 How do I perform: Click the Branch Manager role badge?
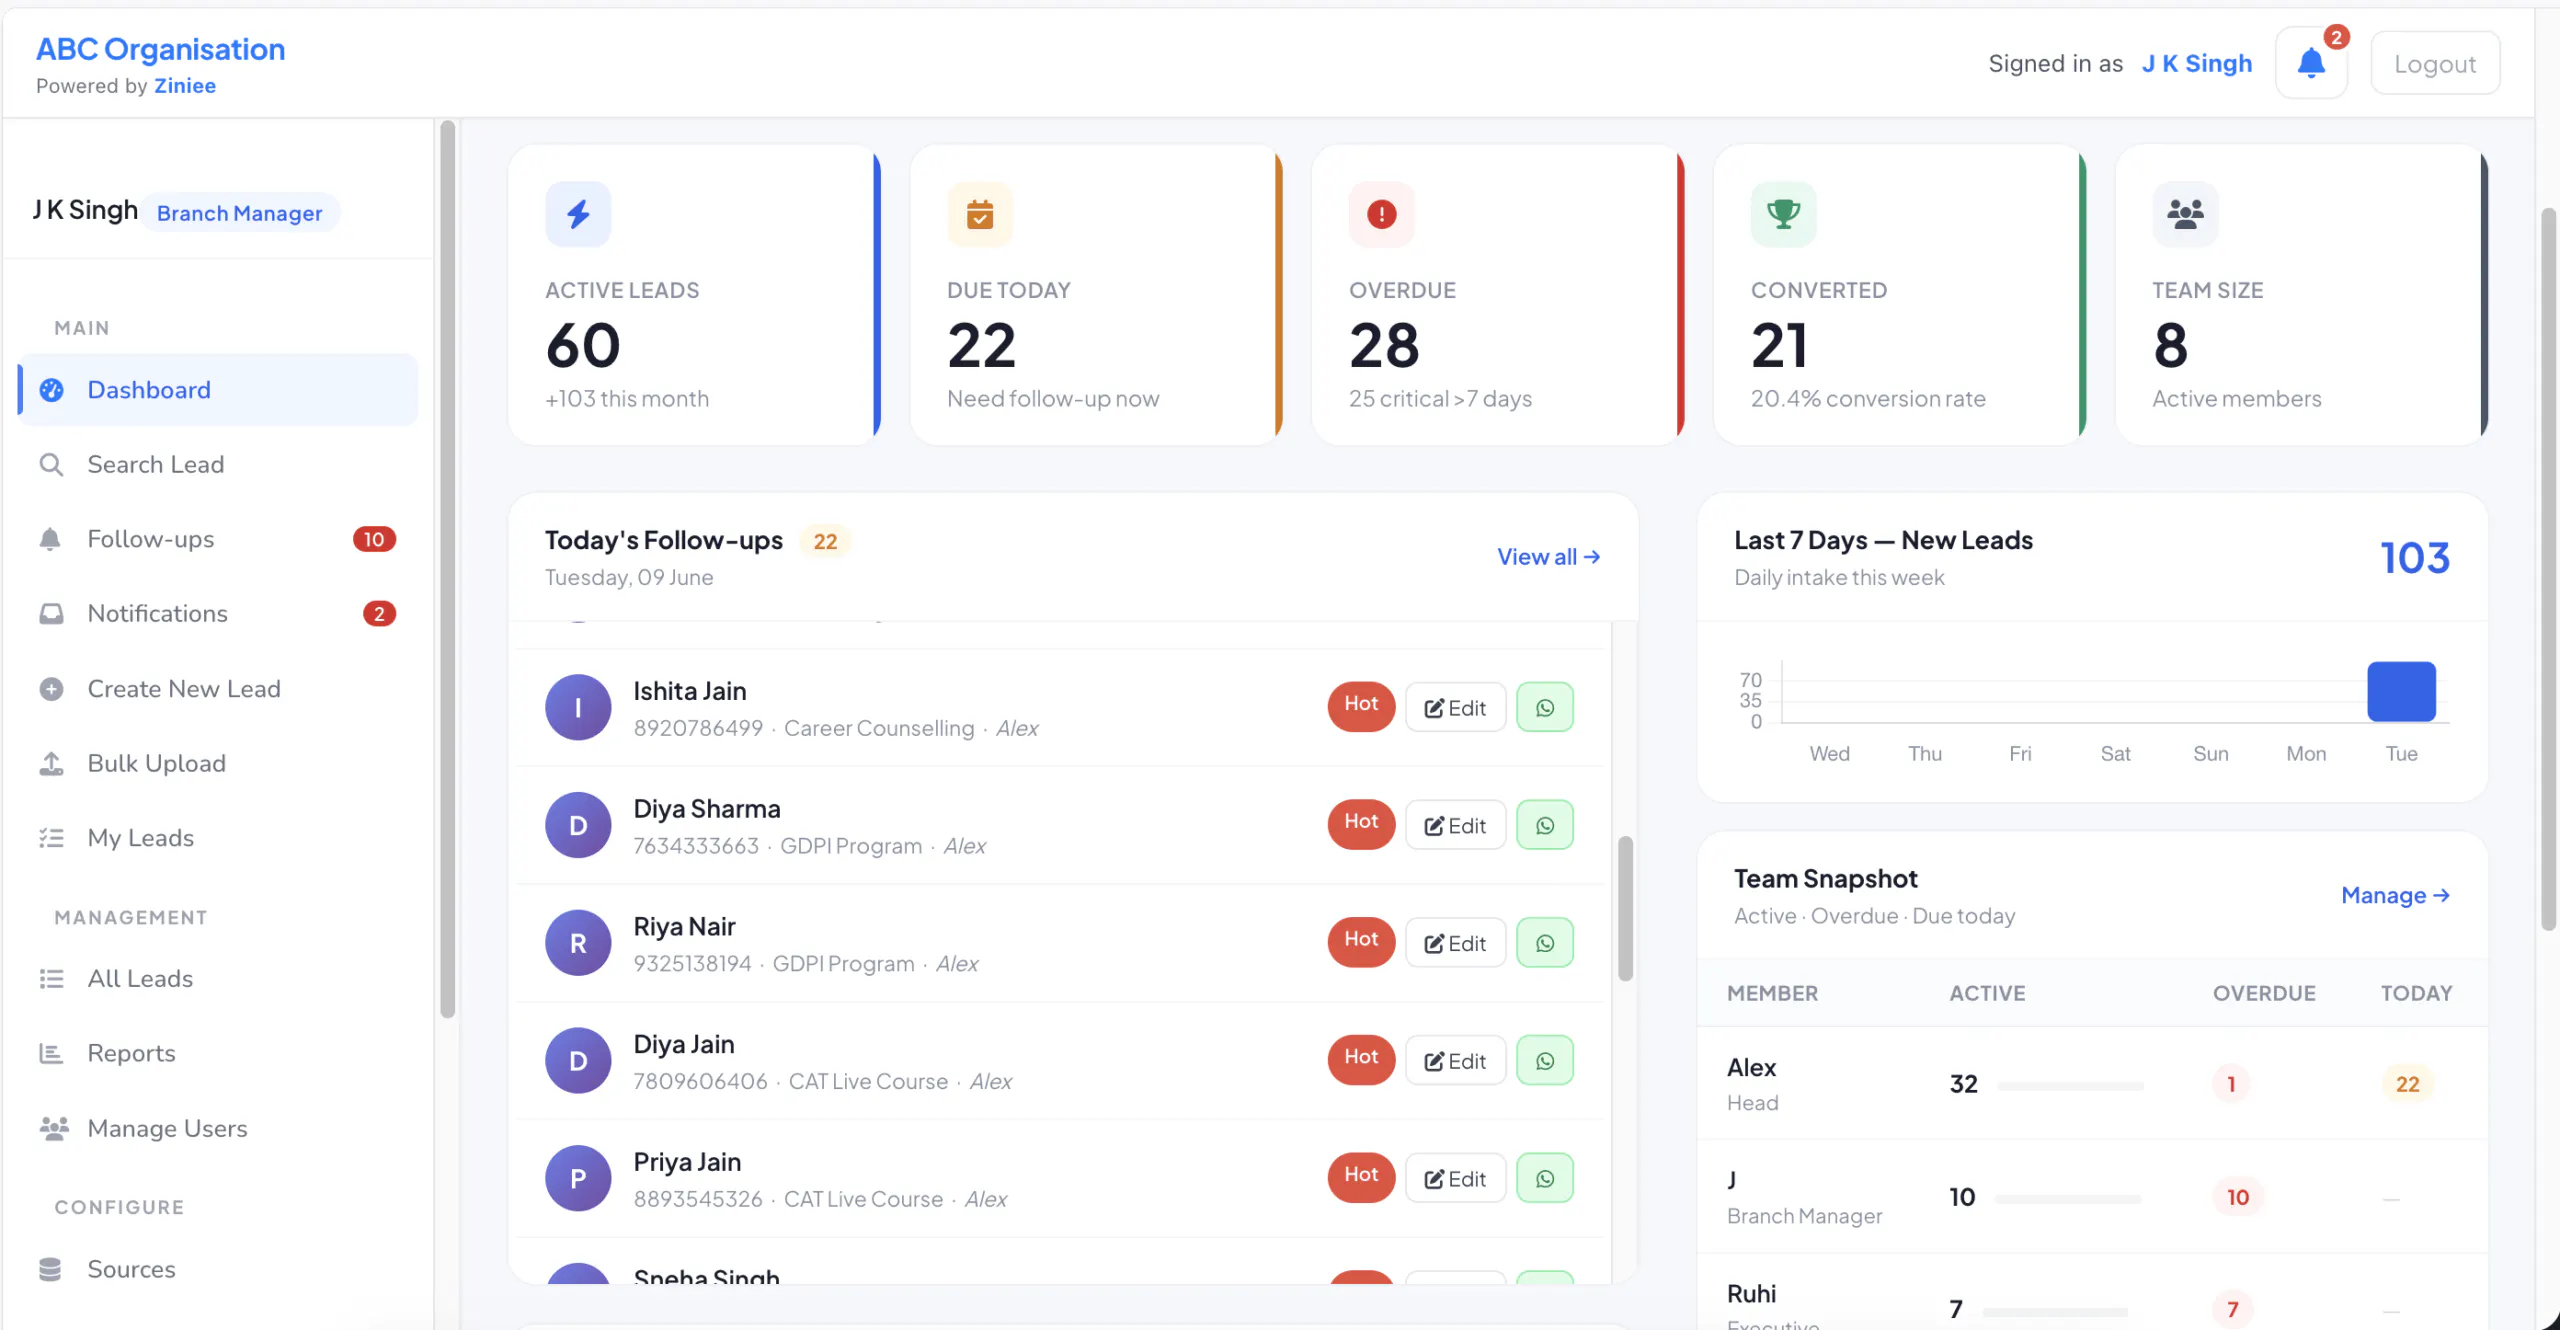tap(239, 213)
